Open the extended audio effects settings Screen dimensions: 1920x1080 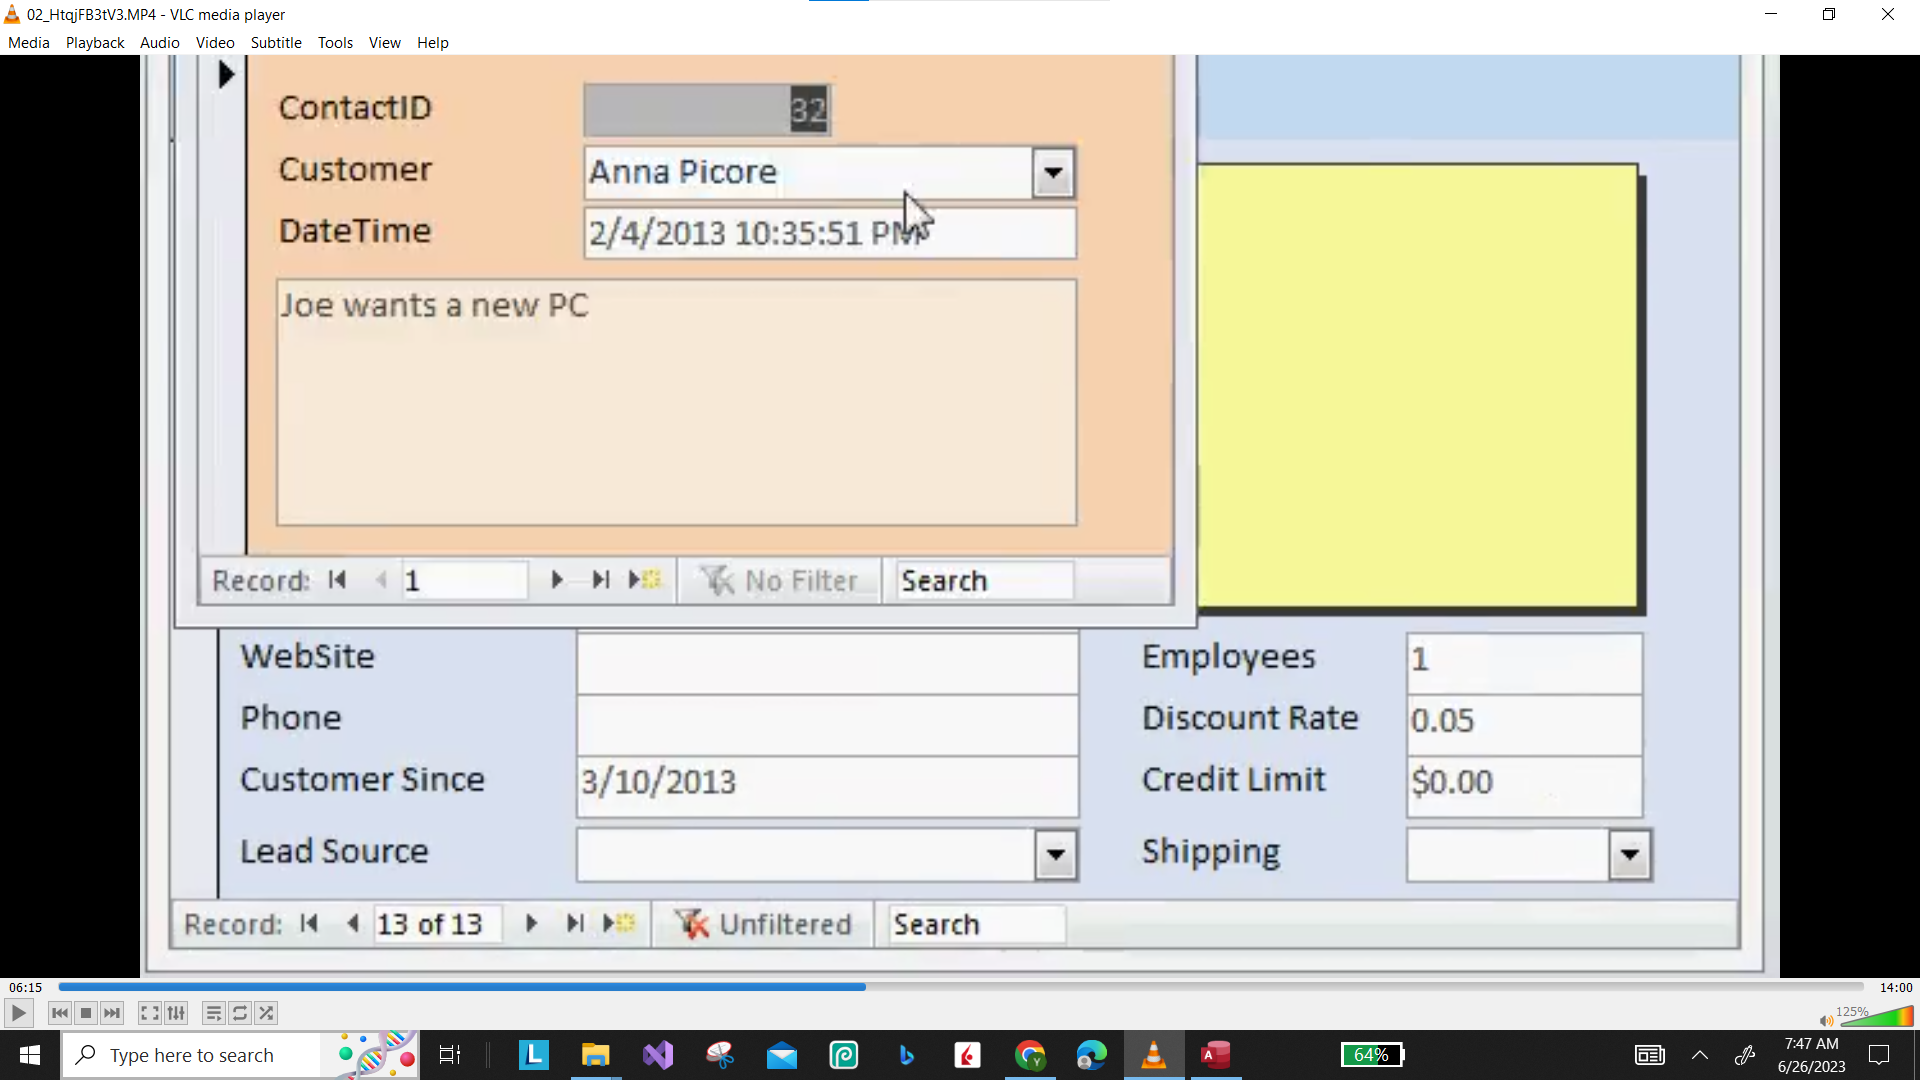(176, 1013)
